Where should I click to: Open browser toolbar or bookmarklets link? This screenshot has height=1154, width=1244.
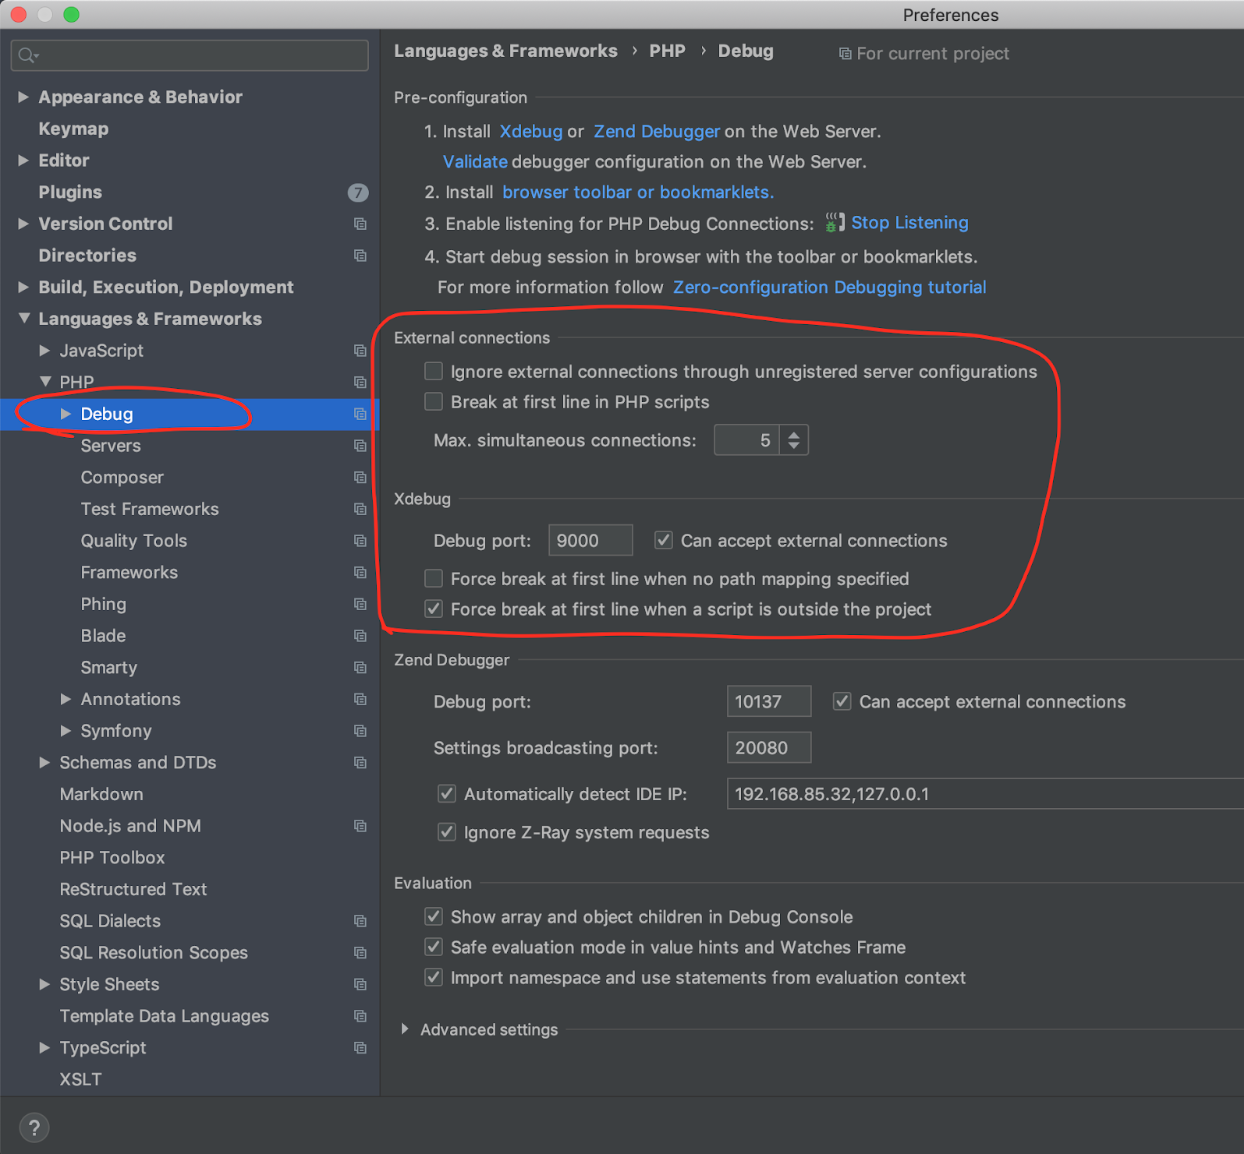(638, 192)
